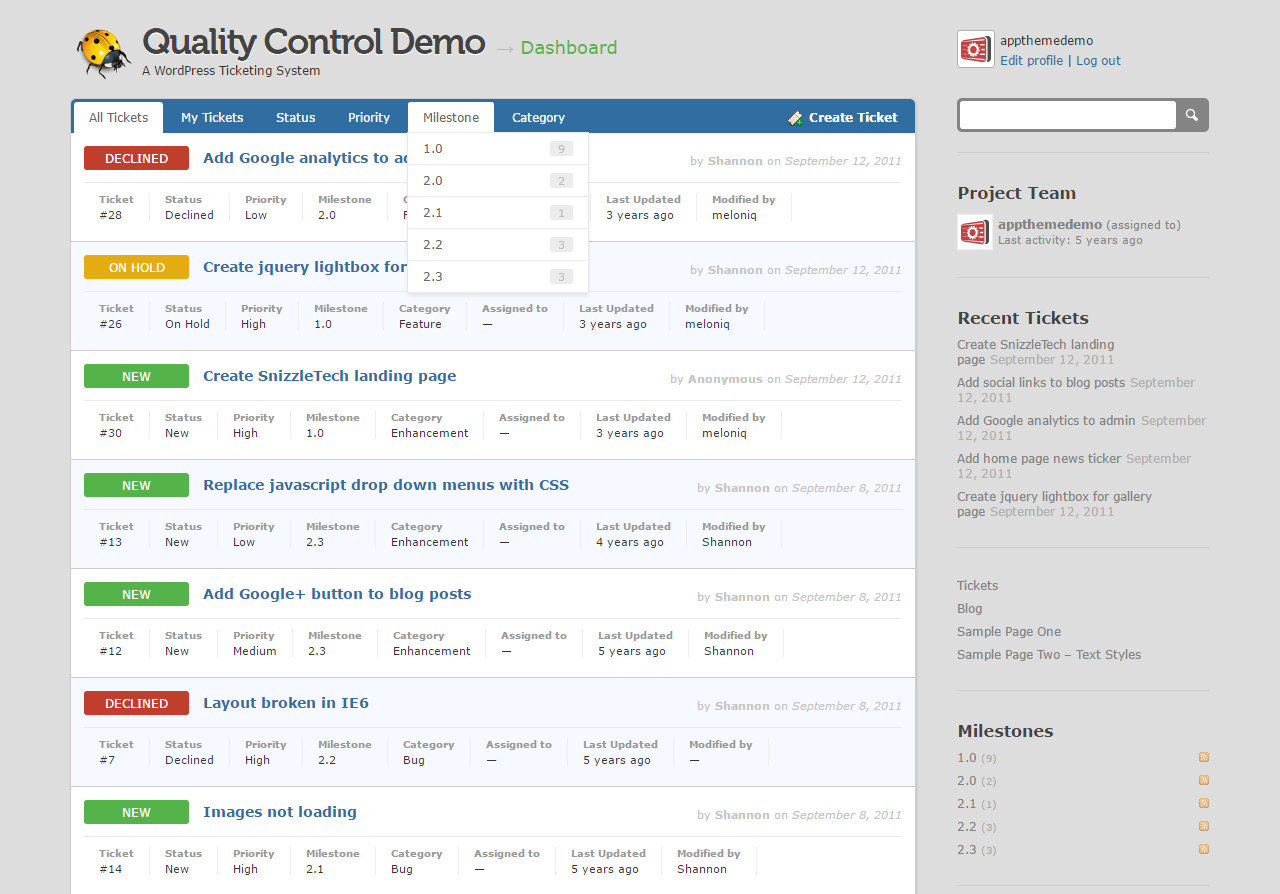Image resolution: width=1280 pixels, height=894 pixels.
Task: Open RSS feed for milestone 2.0
Action: coord(1204,780)
